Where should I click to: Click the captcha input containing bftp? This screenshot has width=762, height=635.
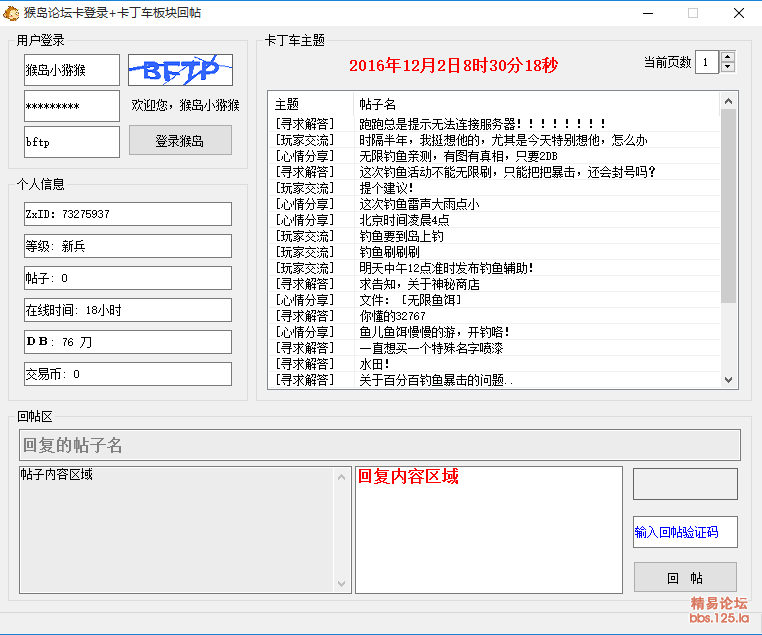pos(72,142)
